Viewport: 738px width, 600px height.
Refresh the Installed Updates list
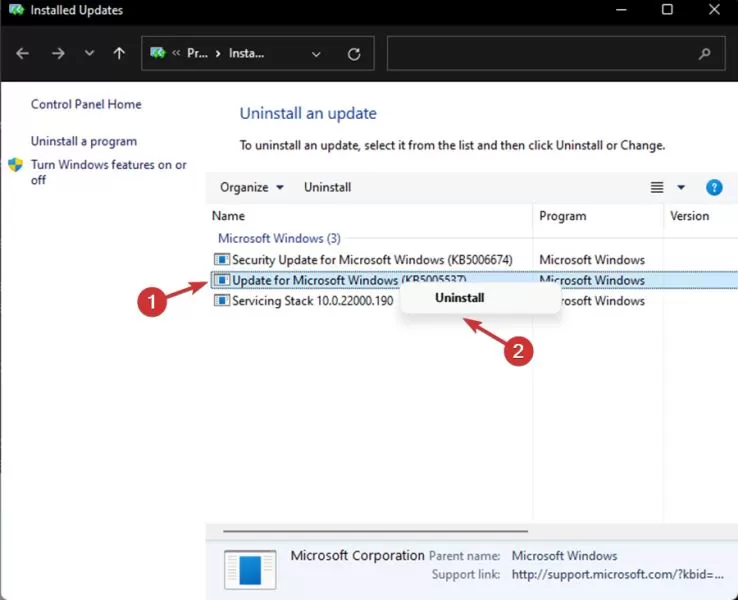point(354,54)
